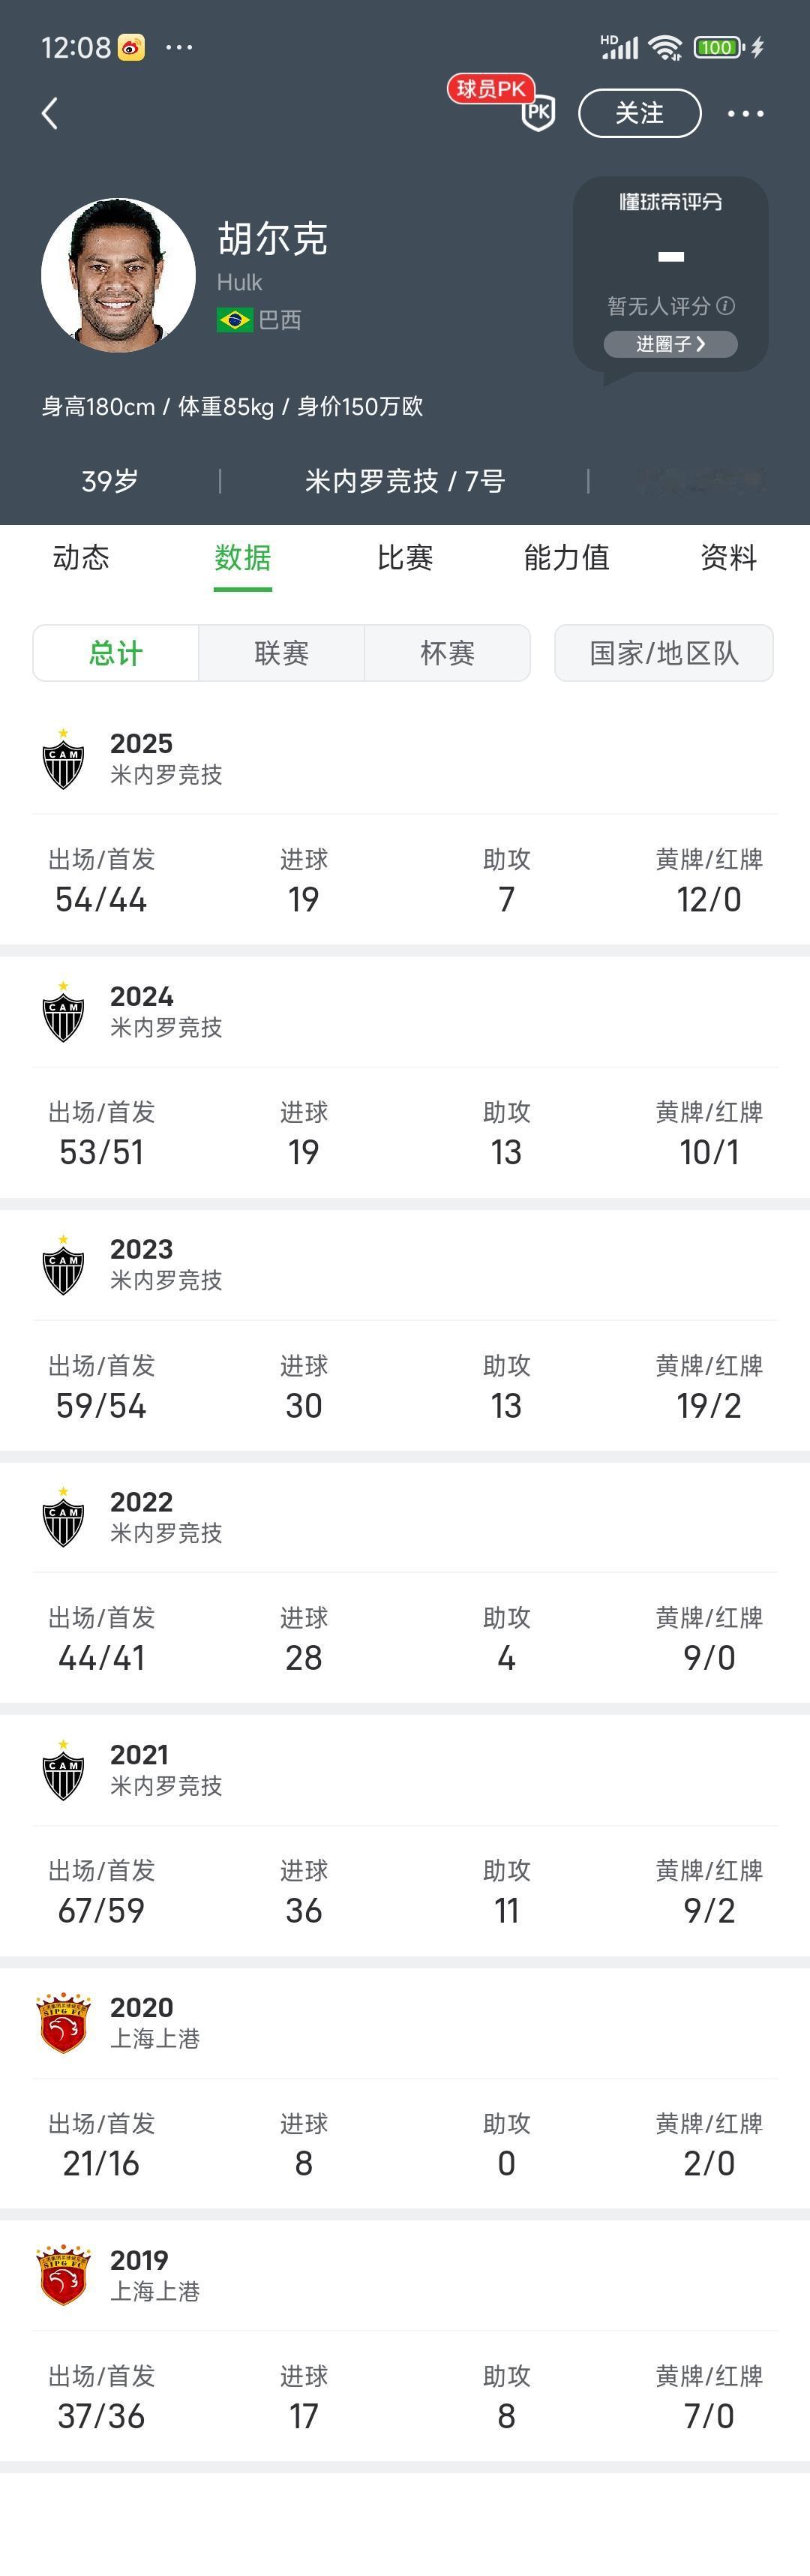810x2576 pixels.
Task: Select the 总计 stats filter
Action: (x=116, y=652)
